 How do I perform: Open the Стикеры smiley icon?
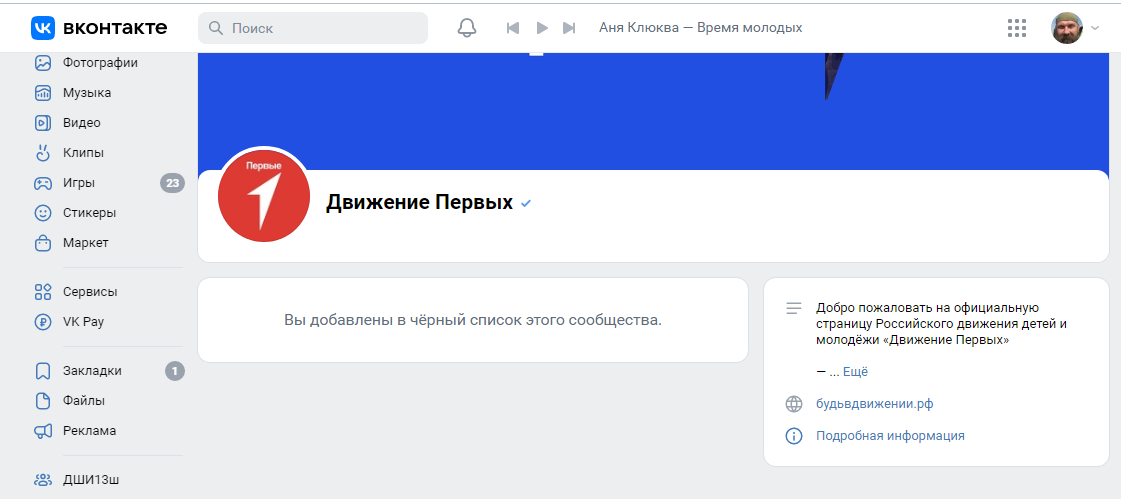point(43,213)
